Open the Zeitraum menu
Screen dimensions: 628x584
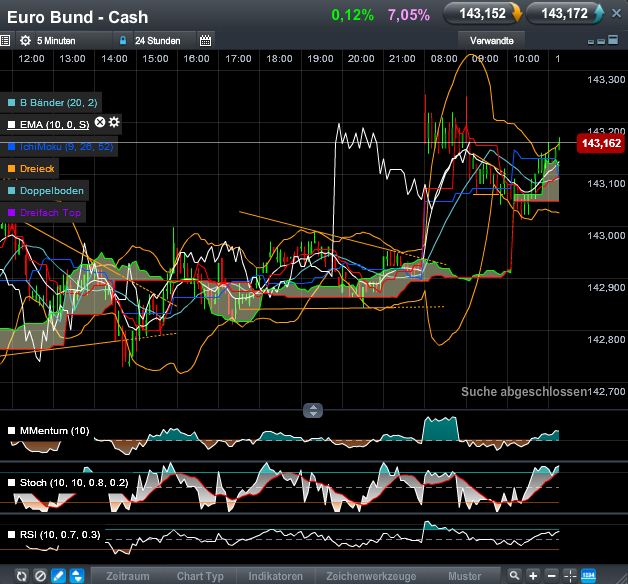pos(128,576)
